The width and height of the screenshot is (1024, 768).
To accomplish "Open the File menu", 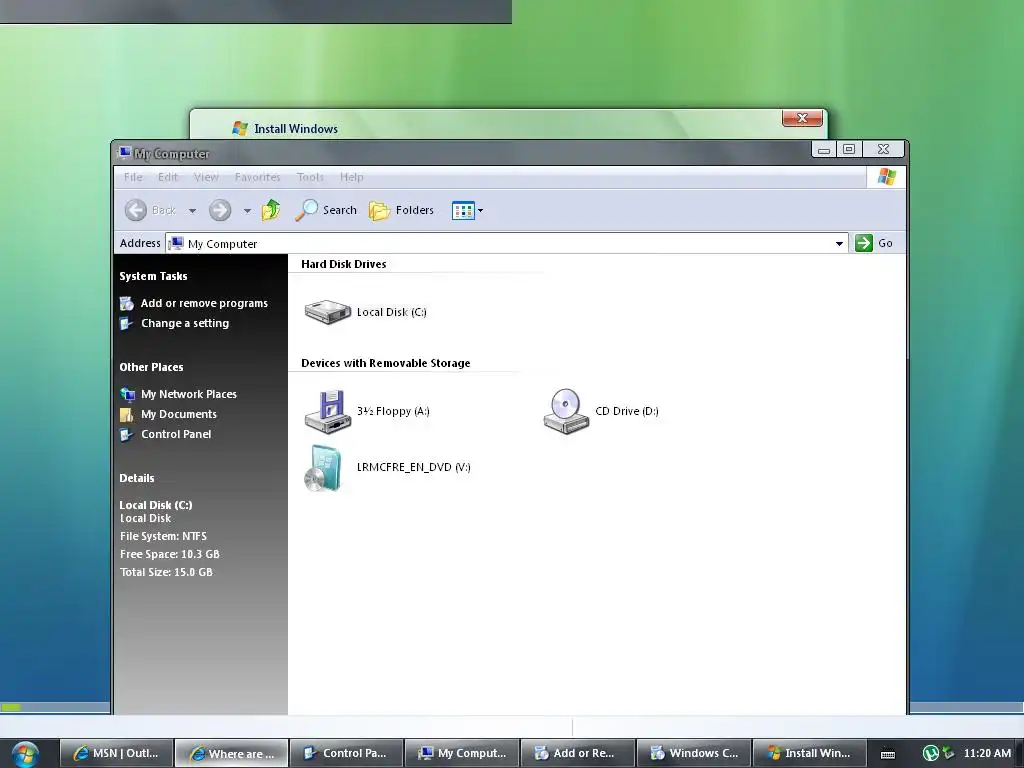I will point(133,177).
